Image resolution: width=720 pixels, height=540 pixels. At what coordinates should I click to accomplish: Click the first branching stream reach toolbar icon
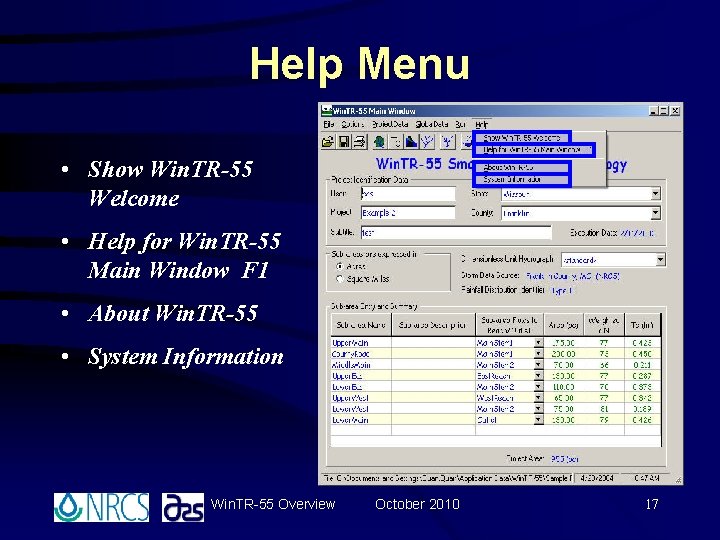(427, 141)
